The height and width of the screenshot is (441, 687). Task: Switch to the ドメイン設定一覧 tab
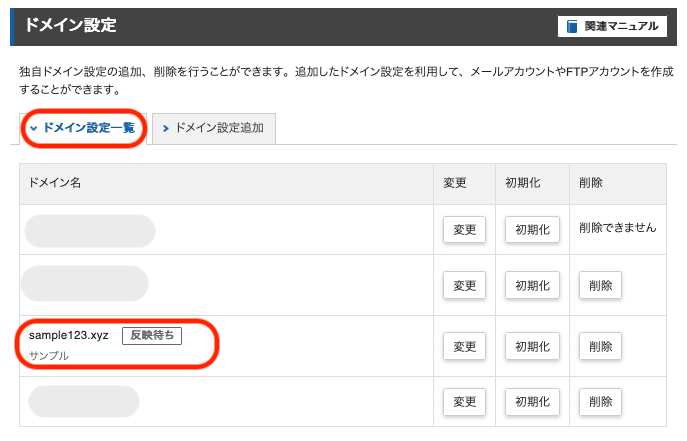(83, 128)
